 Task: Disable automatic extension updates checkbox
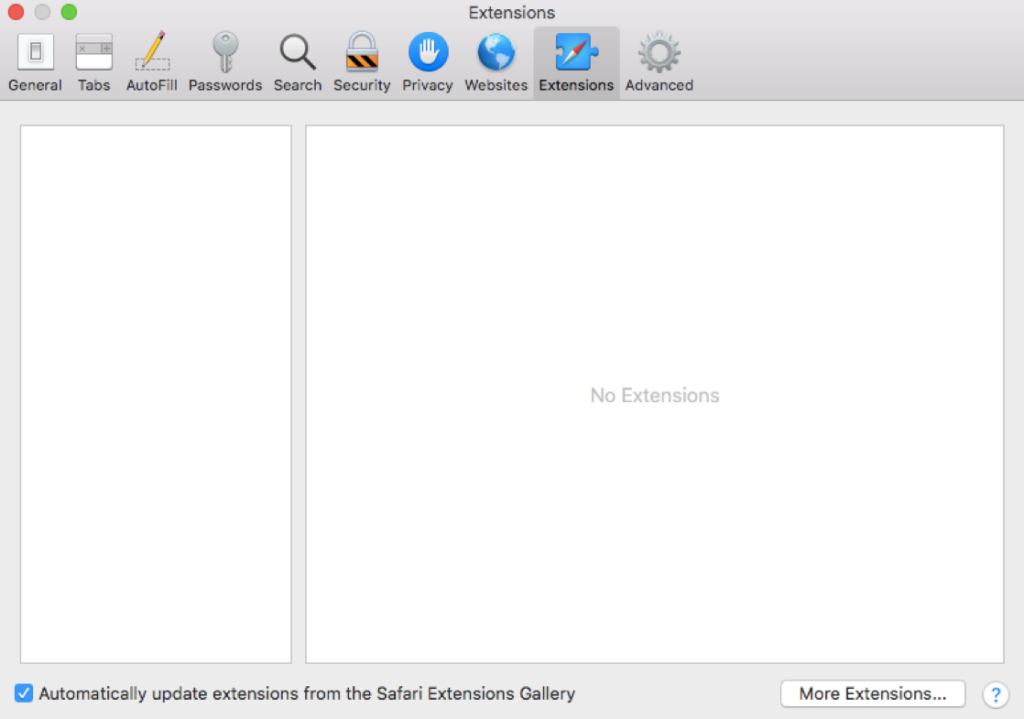pos(24,693)
